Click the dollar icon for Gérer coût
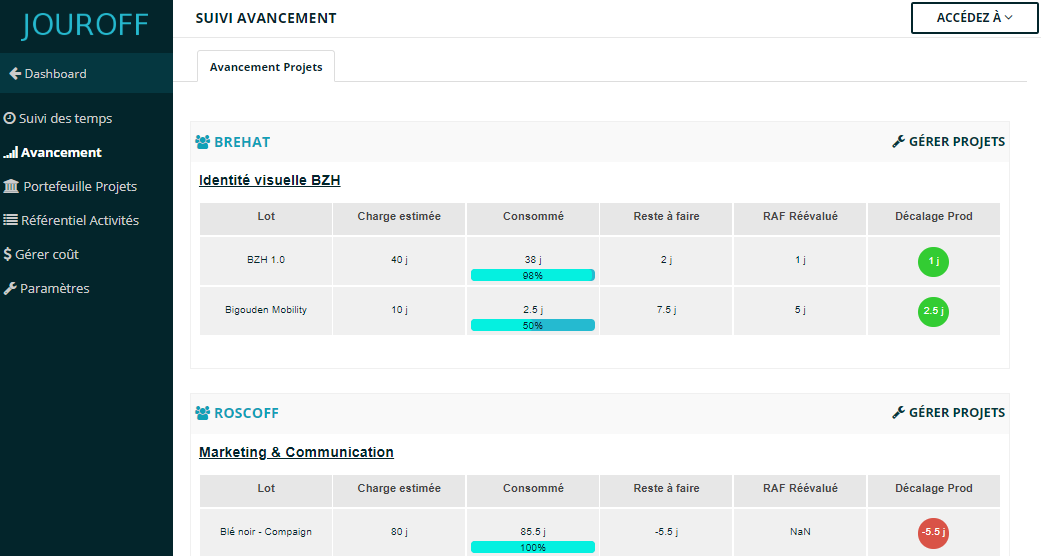 pos(8,255)
